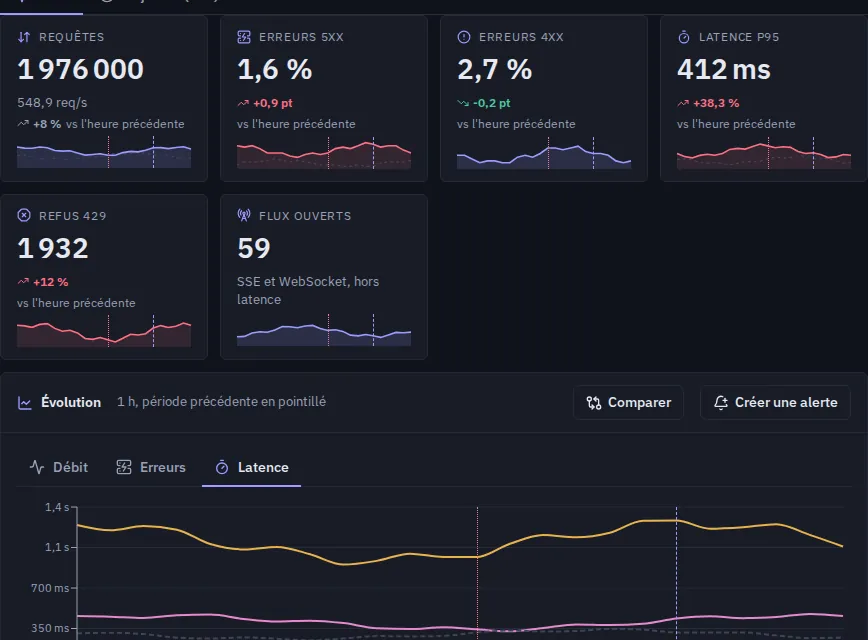Click the Flux ouverts sparkline chart
Screen dimensions: 868x640
324,331
